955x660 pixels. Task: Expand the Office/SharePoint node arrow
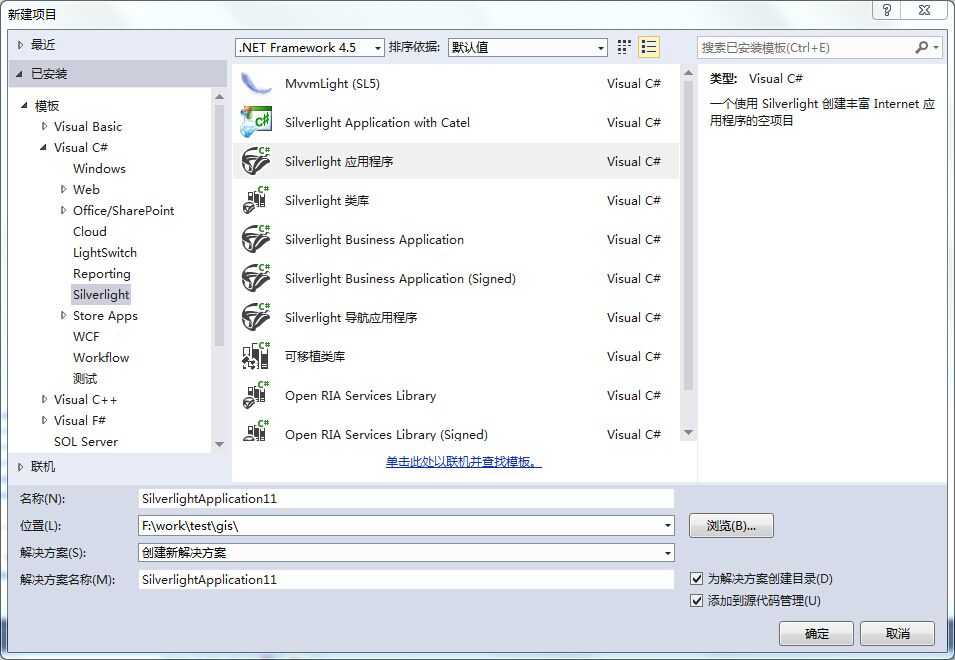(63, 210)
